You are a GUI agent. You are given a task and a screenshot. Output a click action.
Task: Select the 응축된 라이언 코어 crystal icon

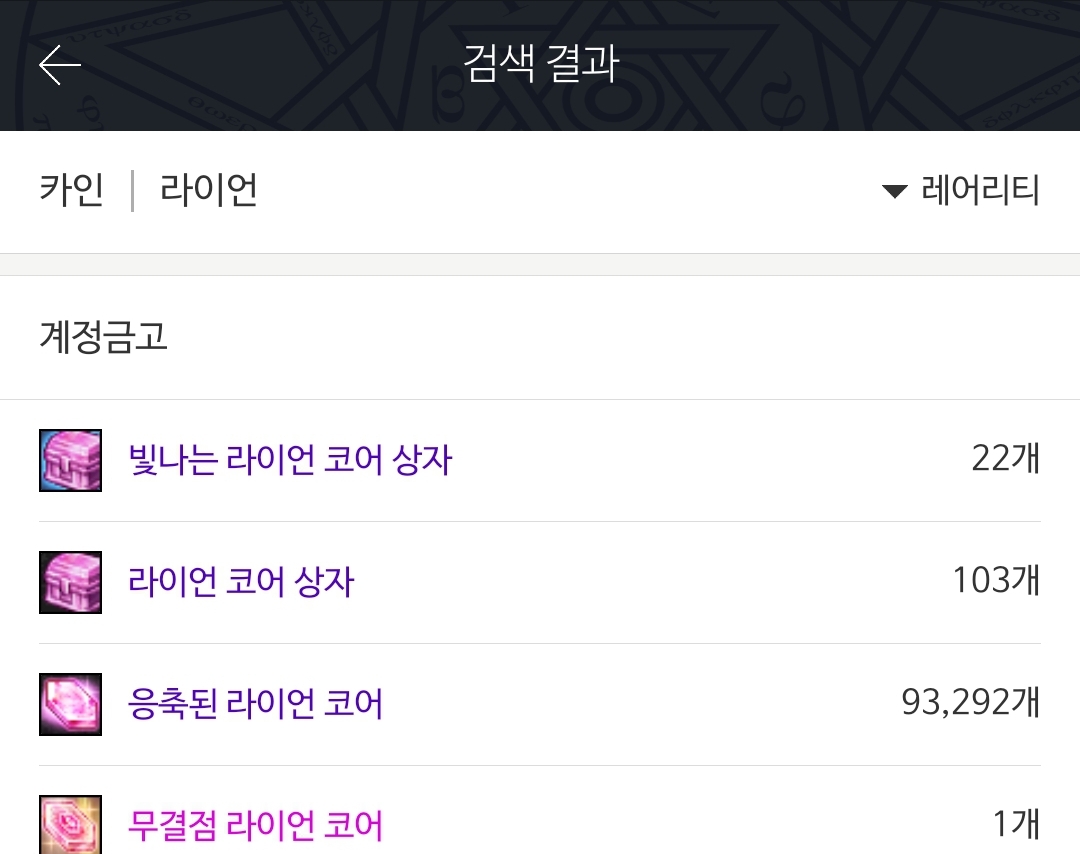70,704
